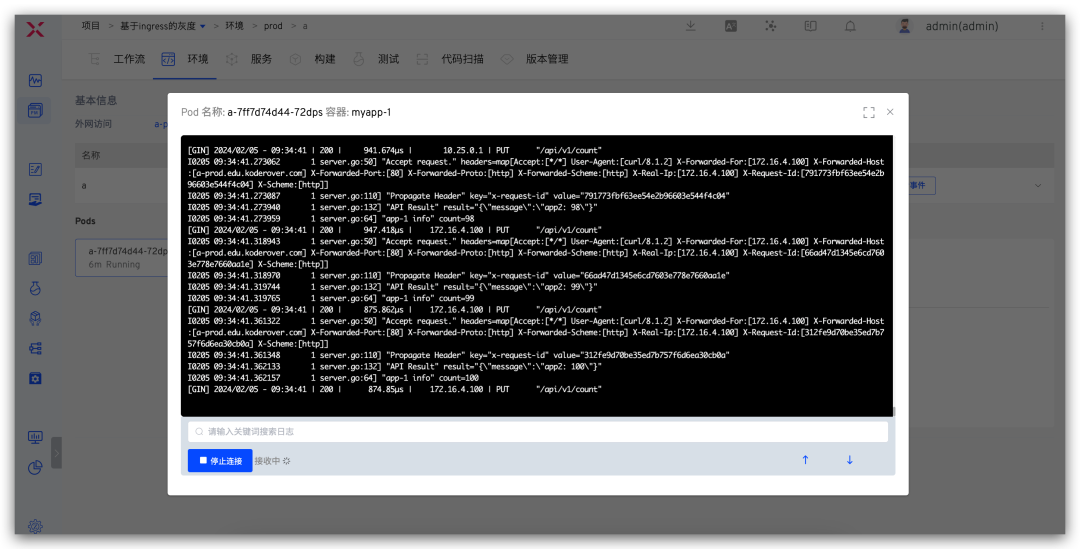This screenshot has height=549, width=1080.
Task: Click the prod breadcrumb
Action: click(273, 26)
